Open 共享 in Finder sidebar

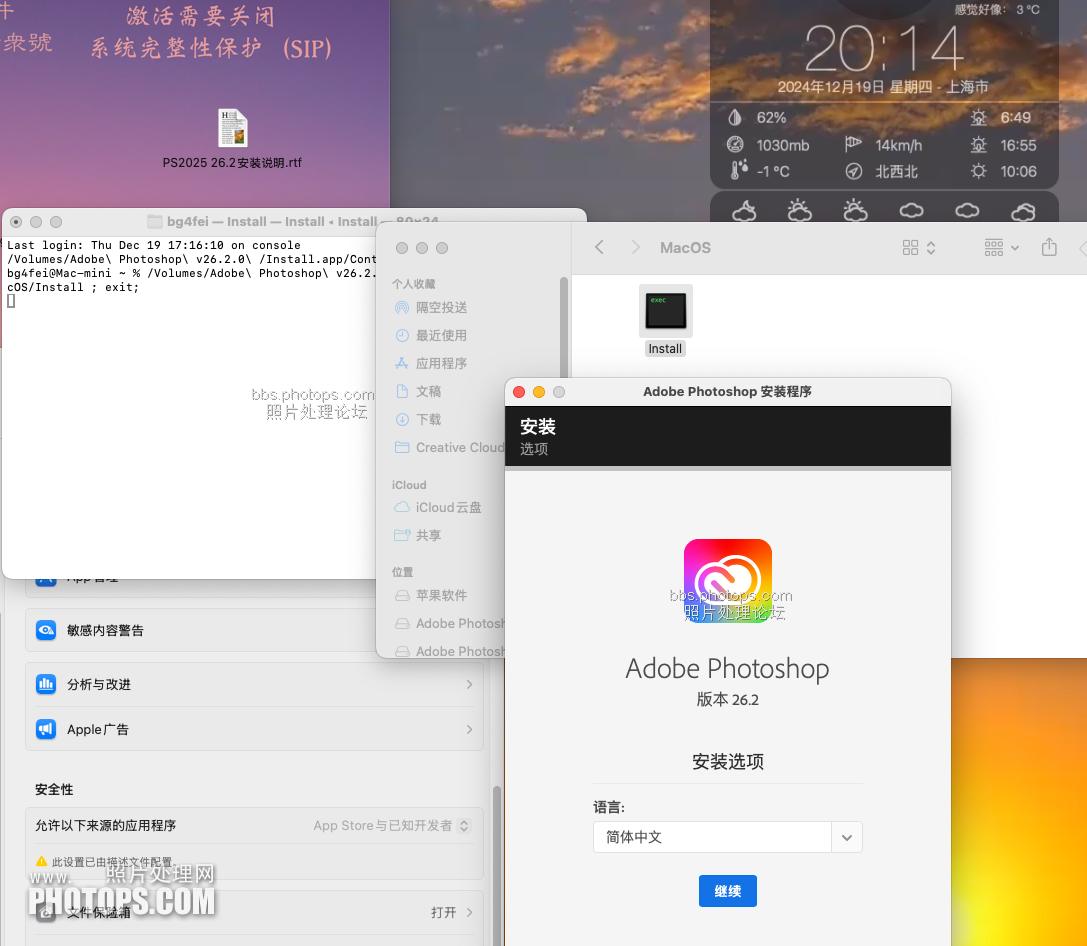coord(418,535)
